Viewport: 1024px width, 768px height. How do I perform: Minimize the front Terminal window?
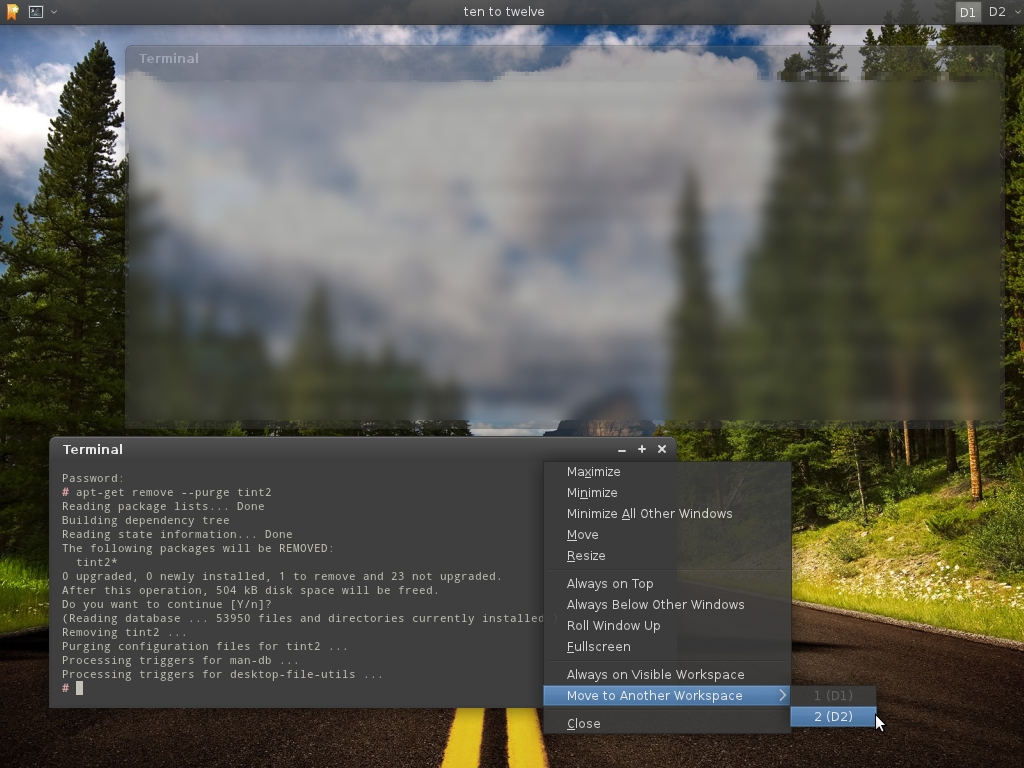coord(621,449)
